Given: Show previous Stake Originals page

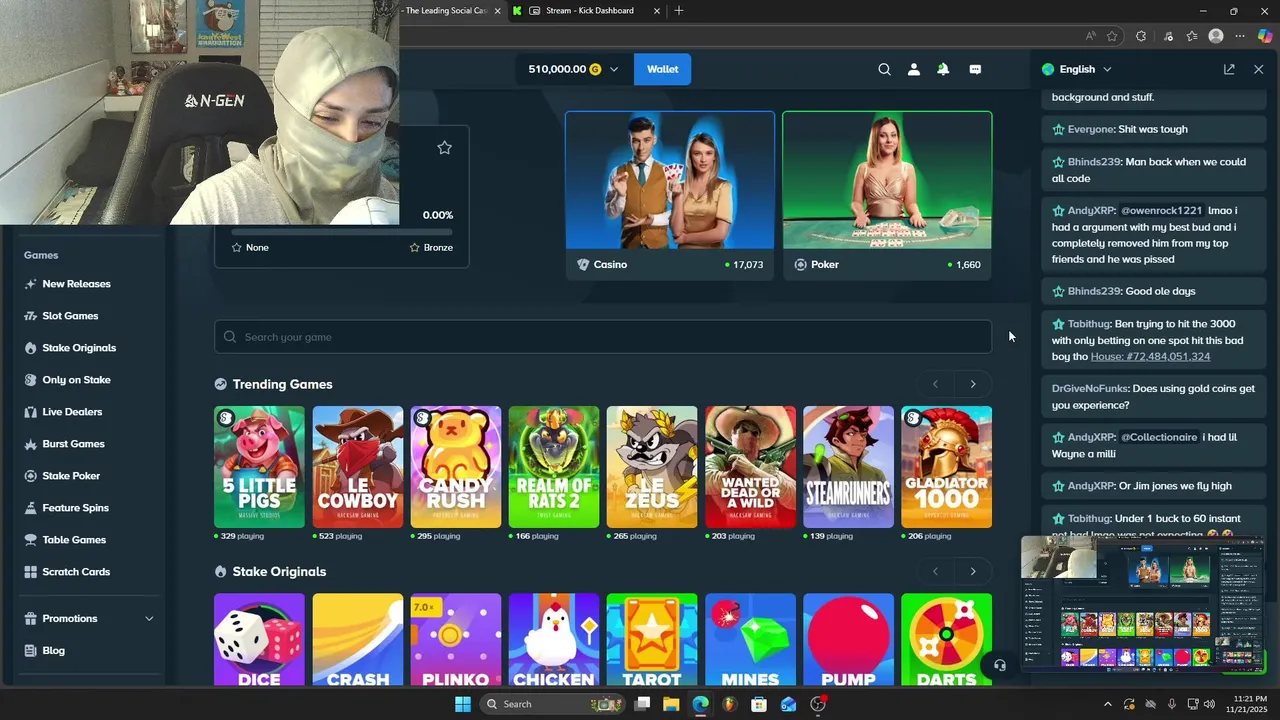Looking at the screenshot, I should coord(935,572).
